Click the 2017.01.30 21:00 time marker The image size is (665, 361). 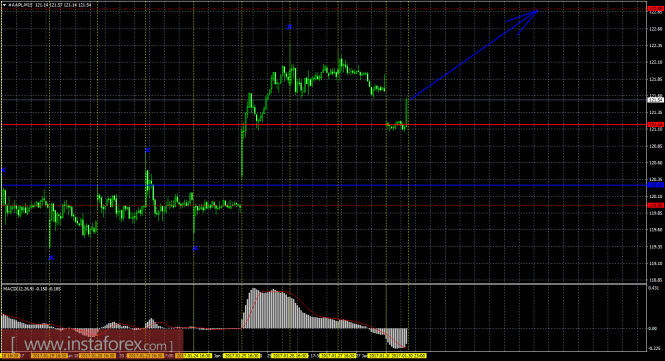409,355
